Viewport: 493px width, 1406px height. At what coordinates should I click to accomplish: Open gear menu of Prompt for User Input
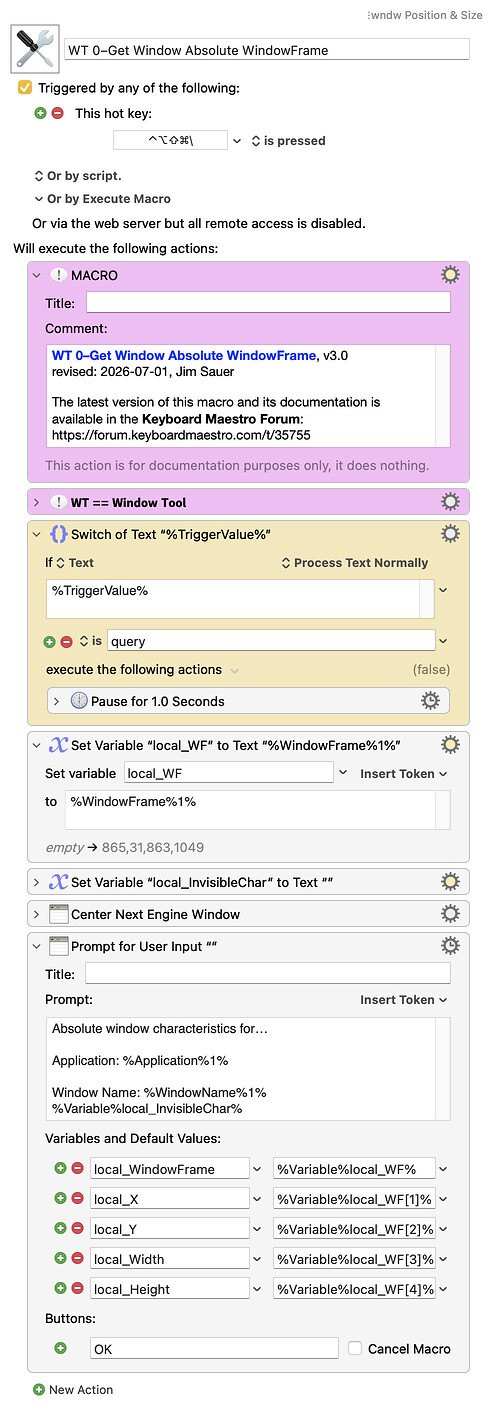pos(450,946)
